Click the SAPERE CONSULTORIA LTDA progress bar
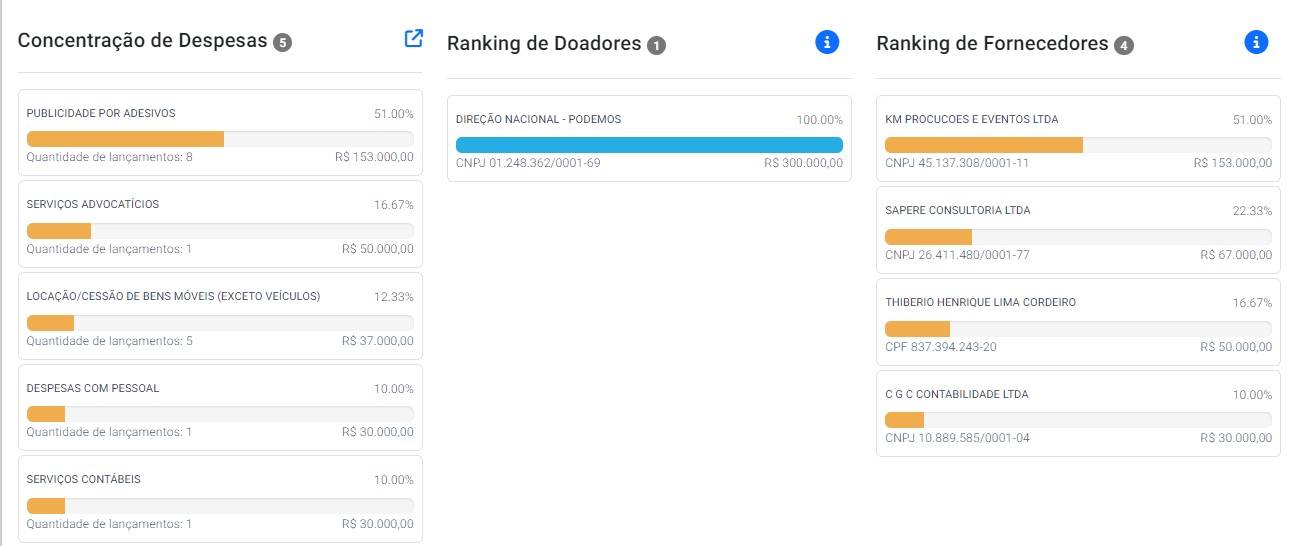This screenshot has width=1298, height=546. tap(1078, 237)
